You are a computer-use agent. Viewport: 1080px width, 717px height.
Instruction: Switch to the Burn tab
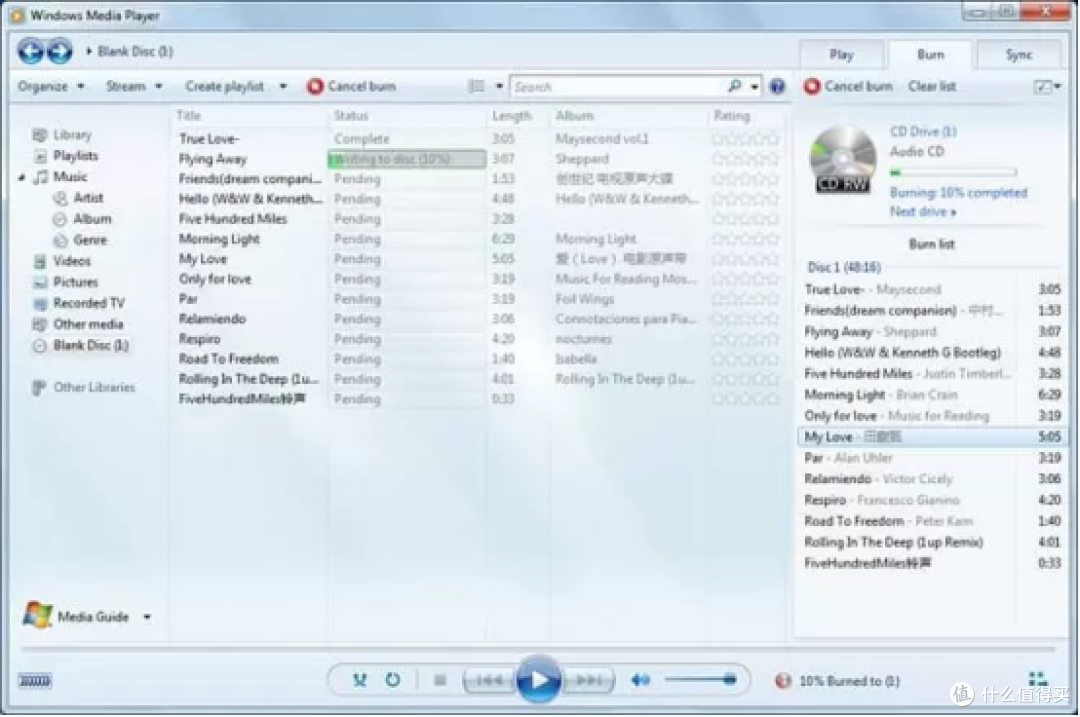pos(931,54)
